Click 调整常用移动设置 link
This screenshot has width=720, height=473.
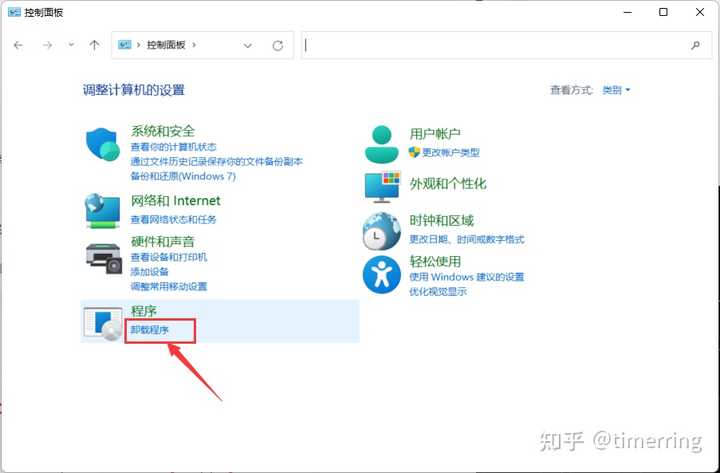[x=169, y=287]
